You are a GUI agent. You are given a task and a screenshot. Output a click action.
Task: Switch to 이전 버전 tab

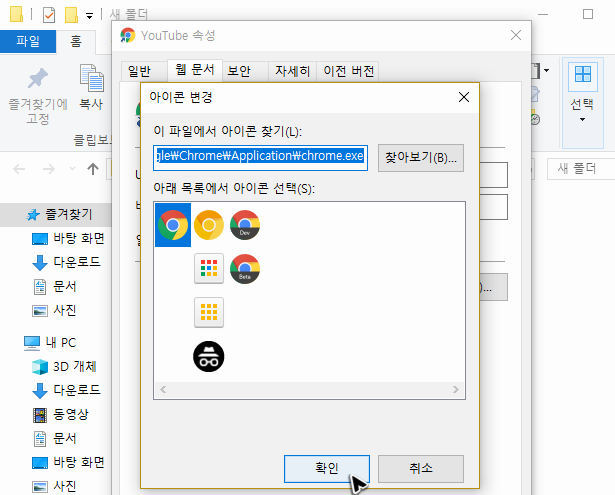tap(348, 71)
